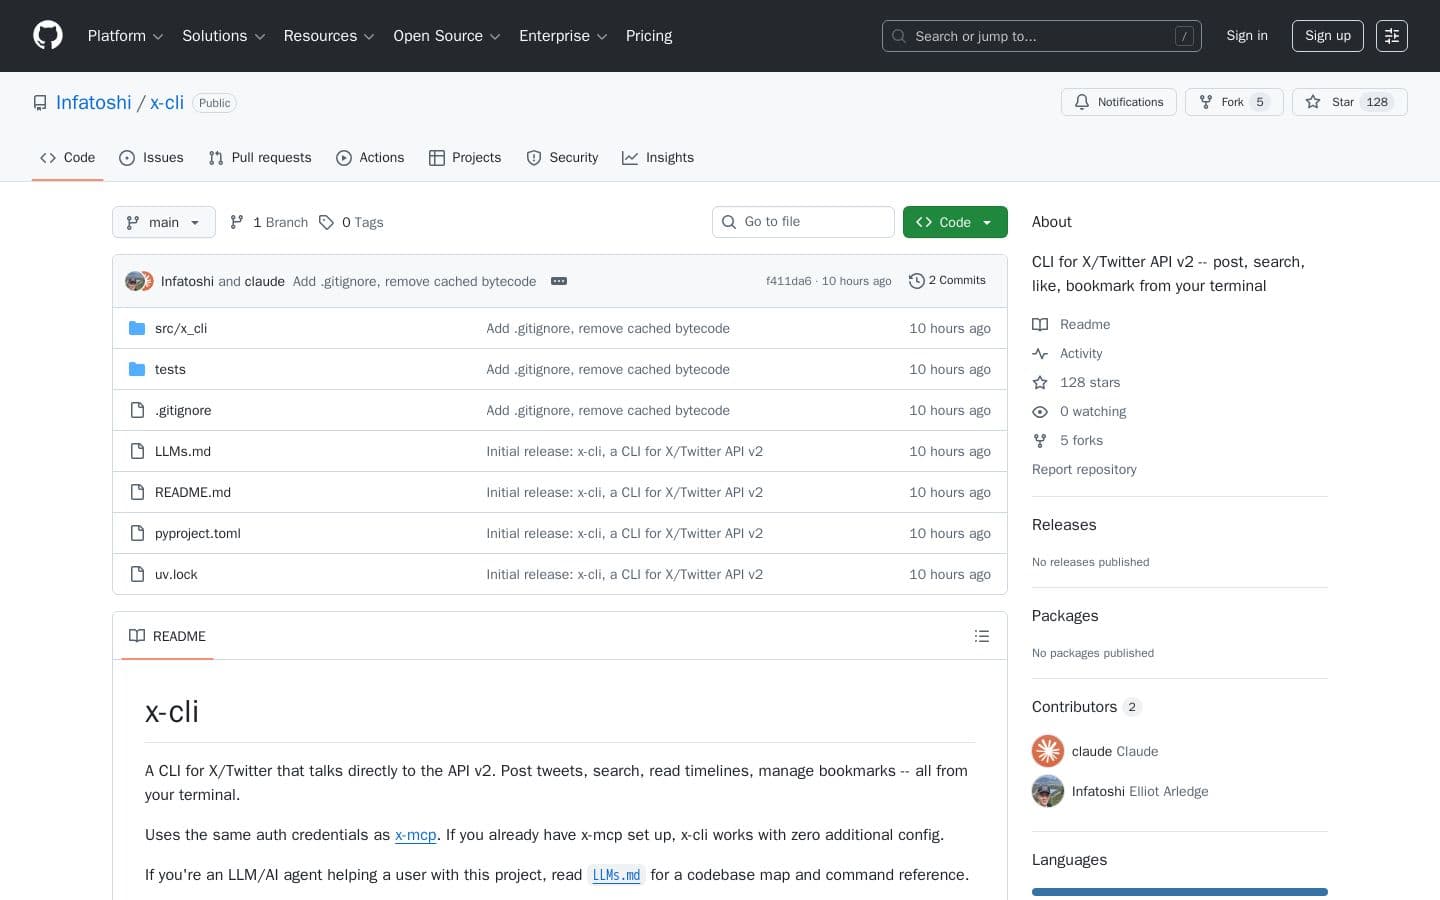Expand the Solutions navigation menu

[x=222, y=36]
